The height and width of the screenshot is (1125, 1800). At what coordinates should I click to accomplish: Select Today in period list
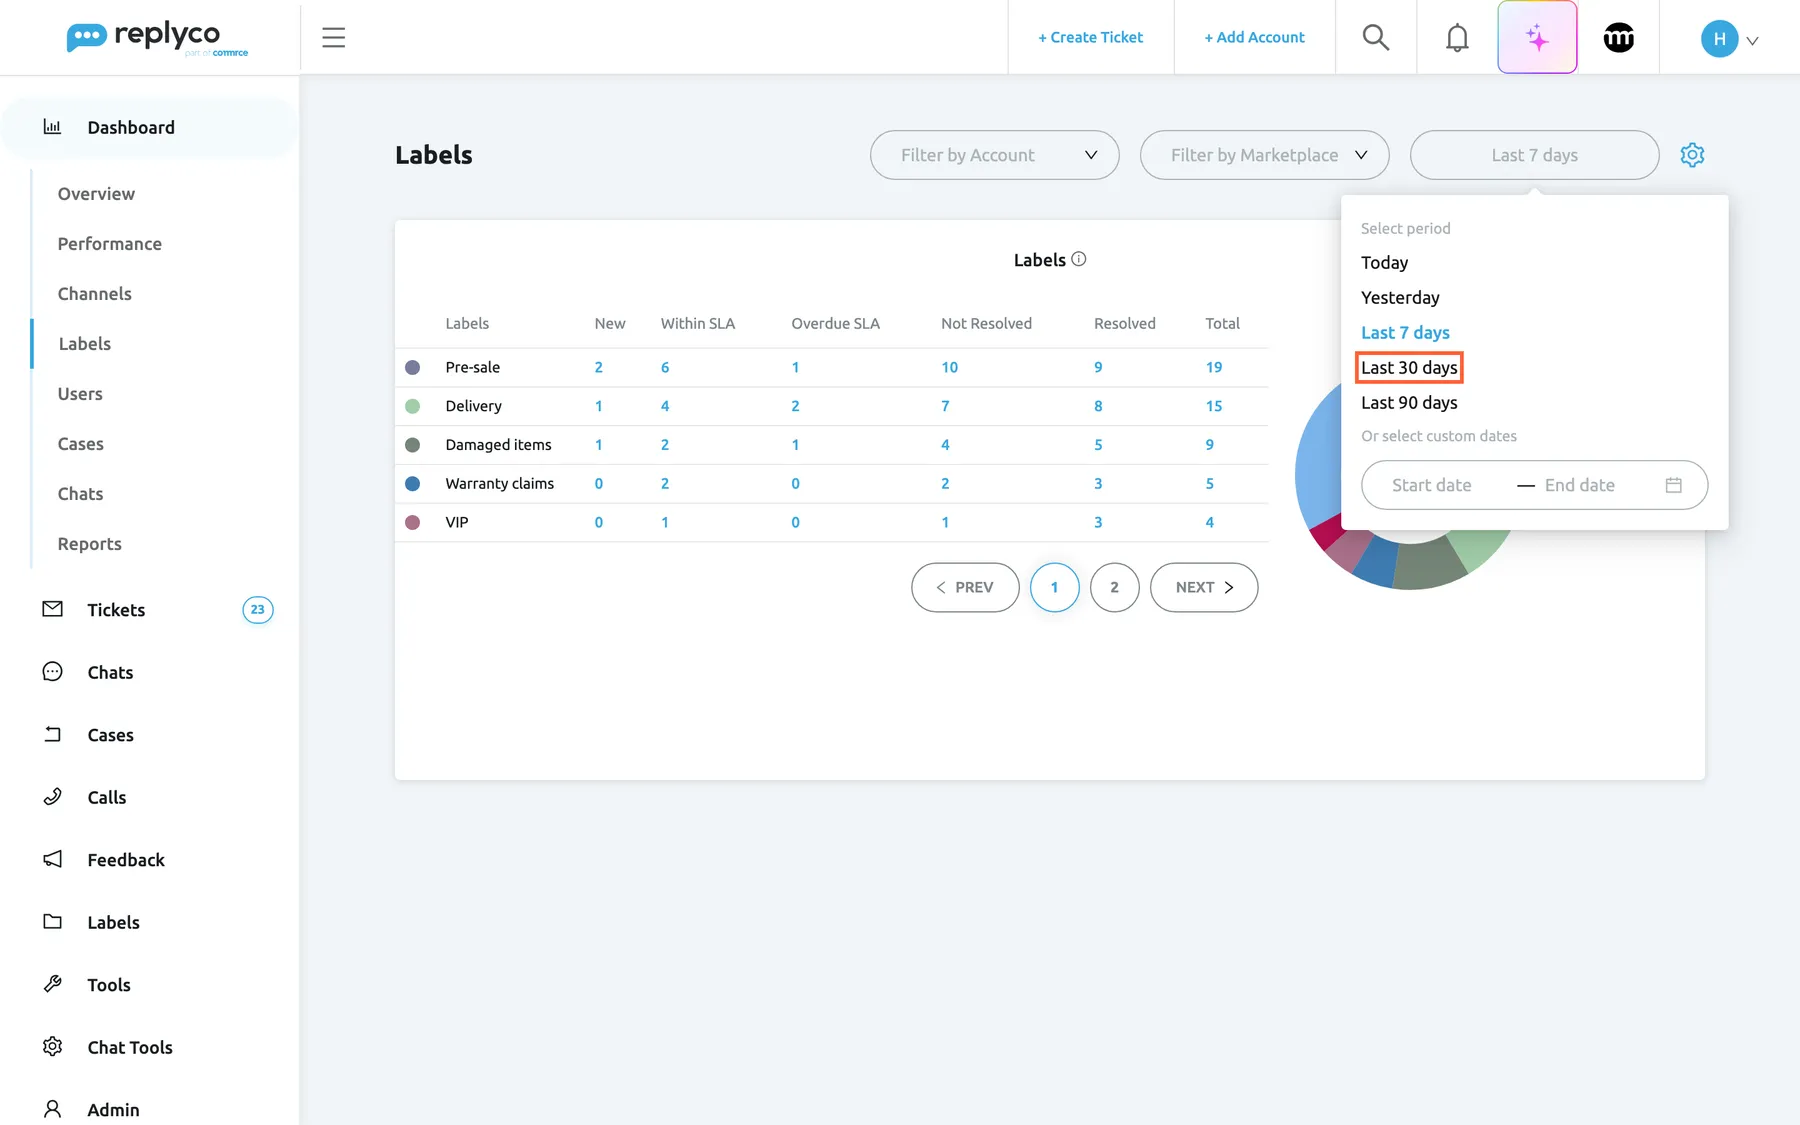point(1384,262)
